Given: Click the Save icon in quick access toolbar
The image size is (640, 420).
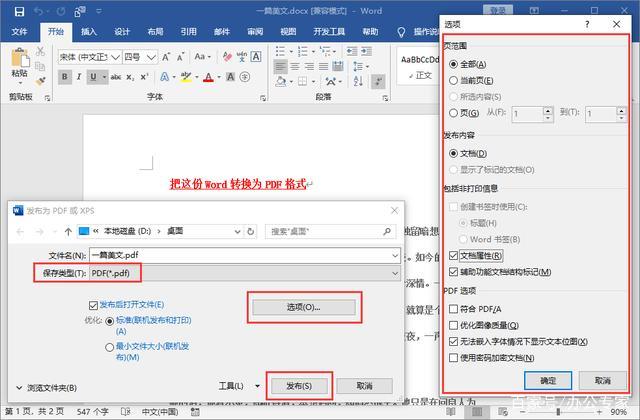Looking at the screenshot, I should [x=19, y=11].
